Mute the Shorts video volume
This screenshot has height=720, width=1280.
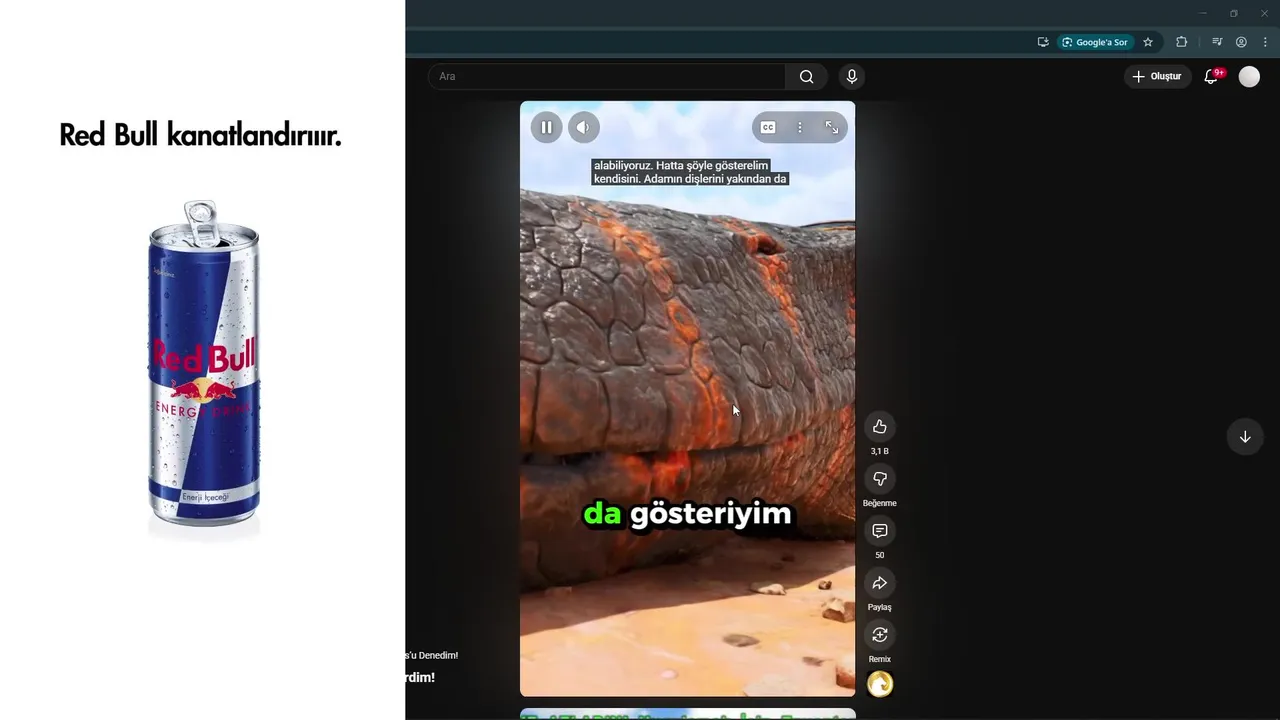tap(584, 127)
